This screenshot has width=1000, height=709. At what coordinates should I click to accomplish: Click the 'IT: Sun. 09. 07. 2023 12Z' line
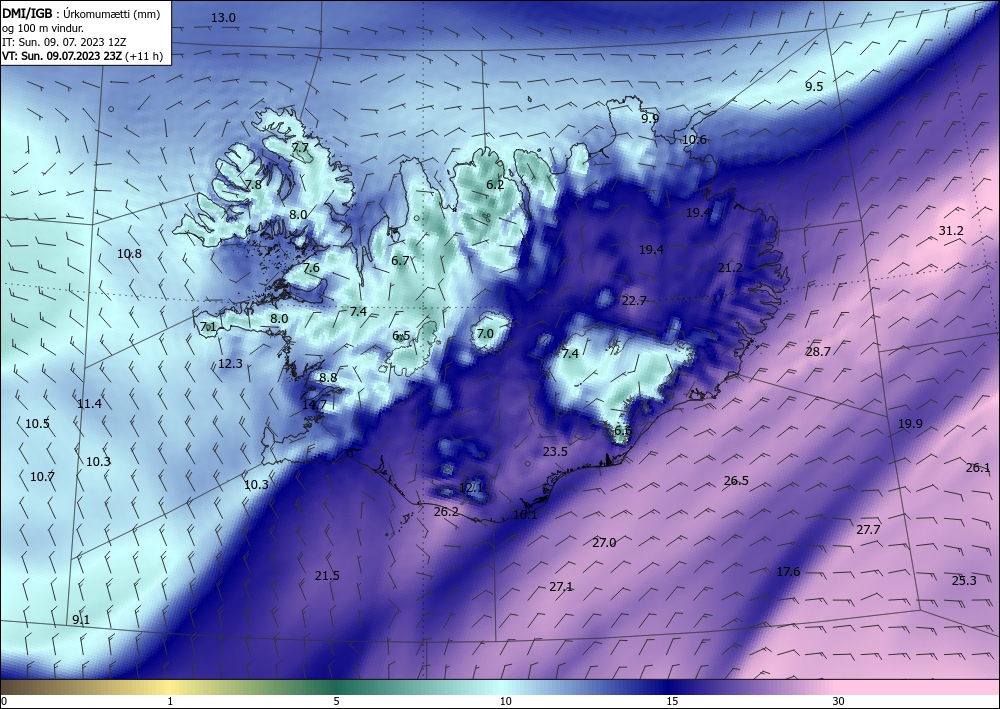click(x=64, y=42)
